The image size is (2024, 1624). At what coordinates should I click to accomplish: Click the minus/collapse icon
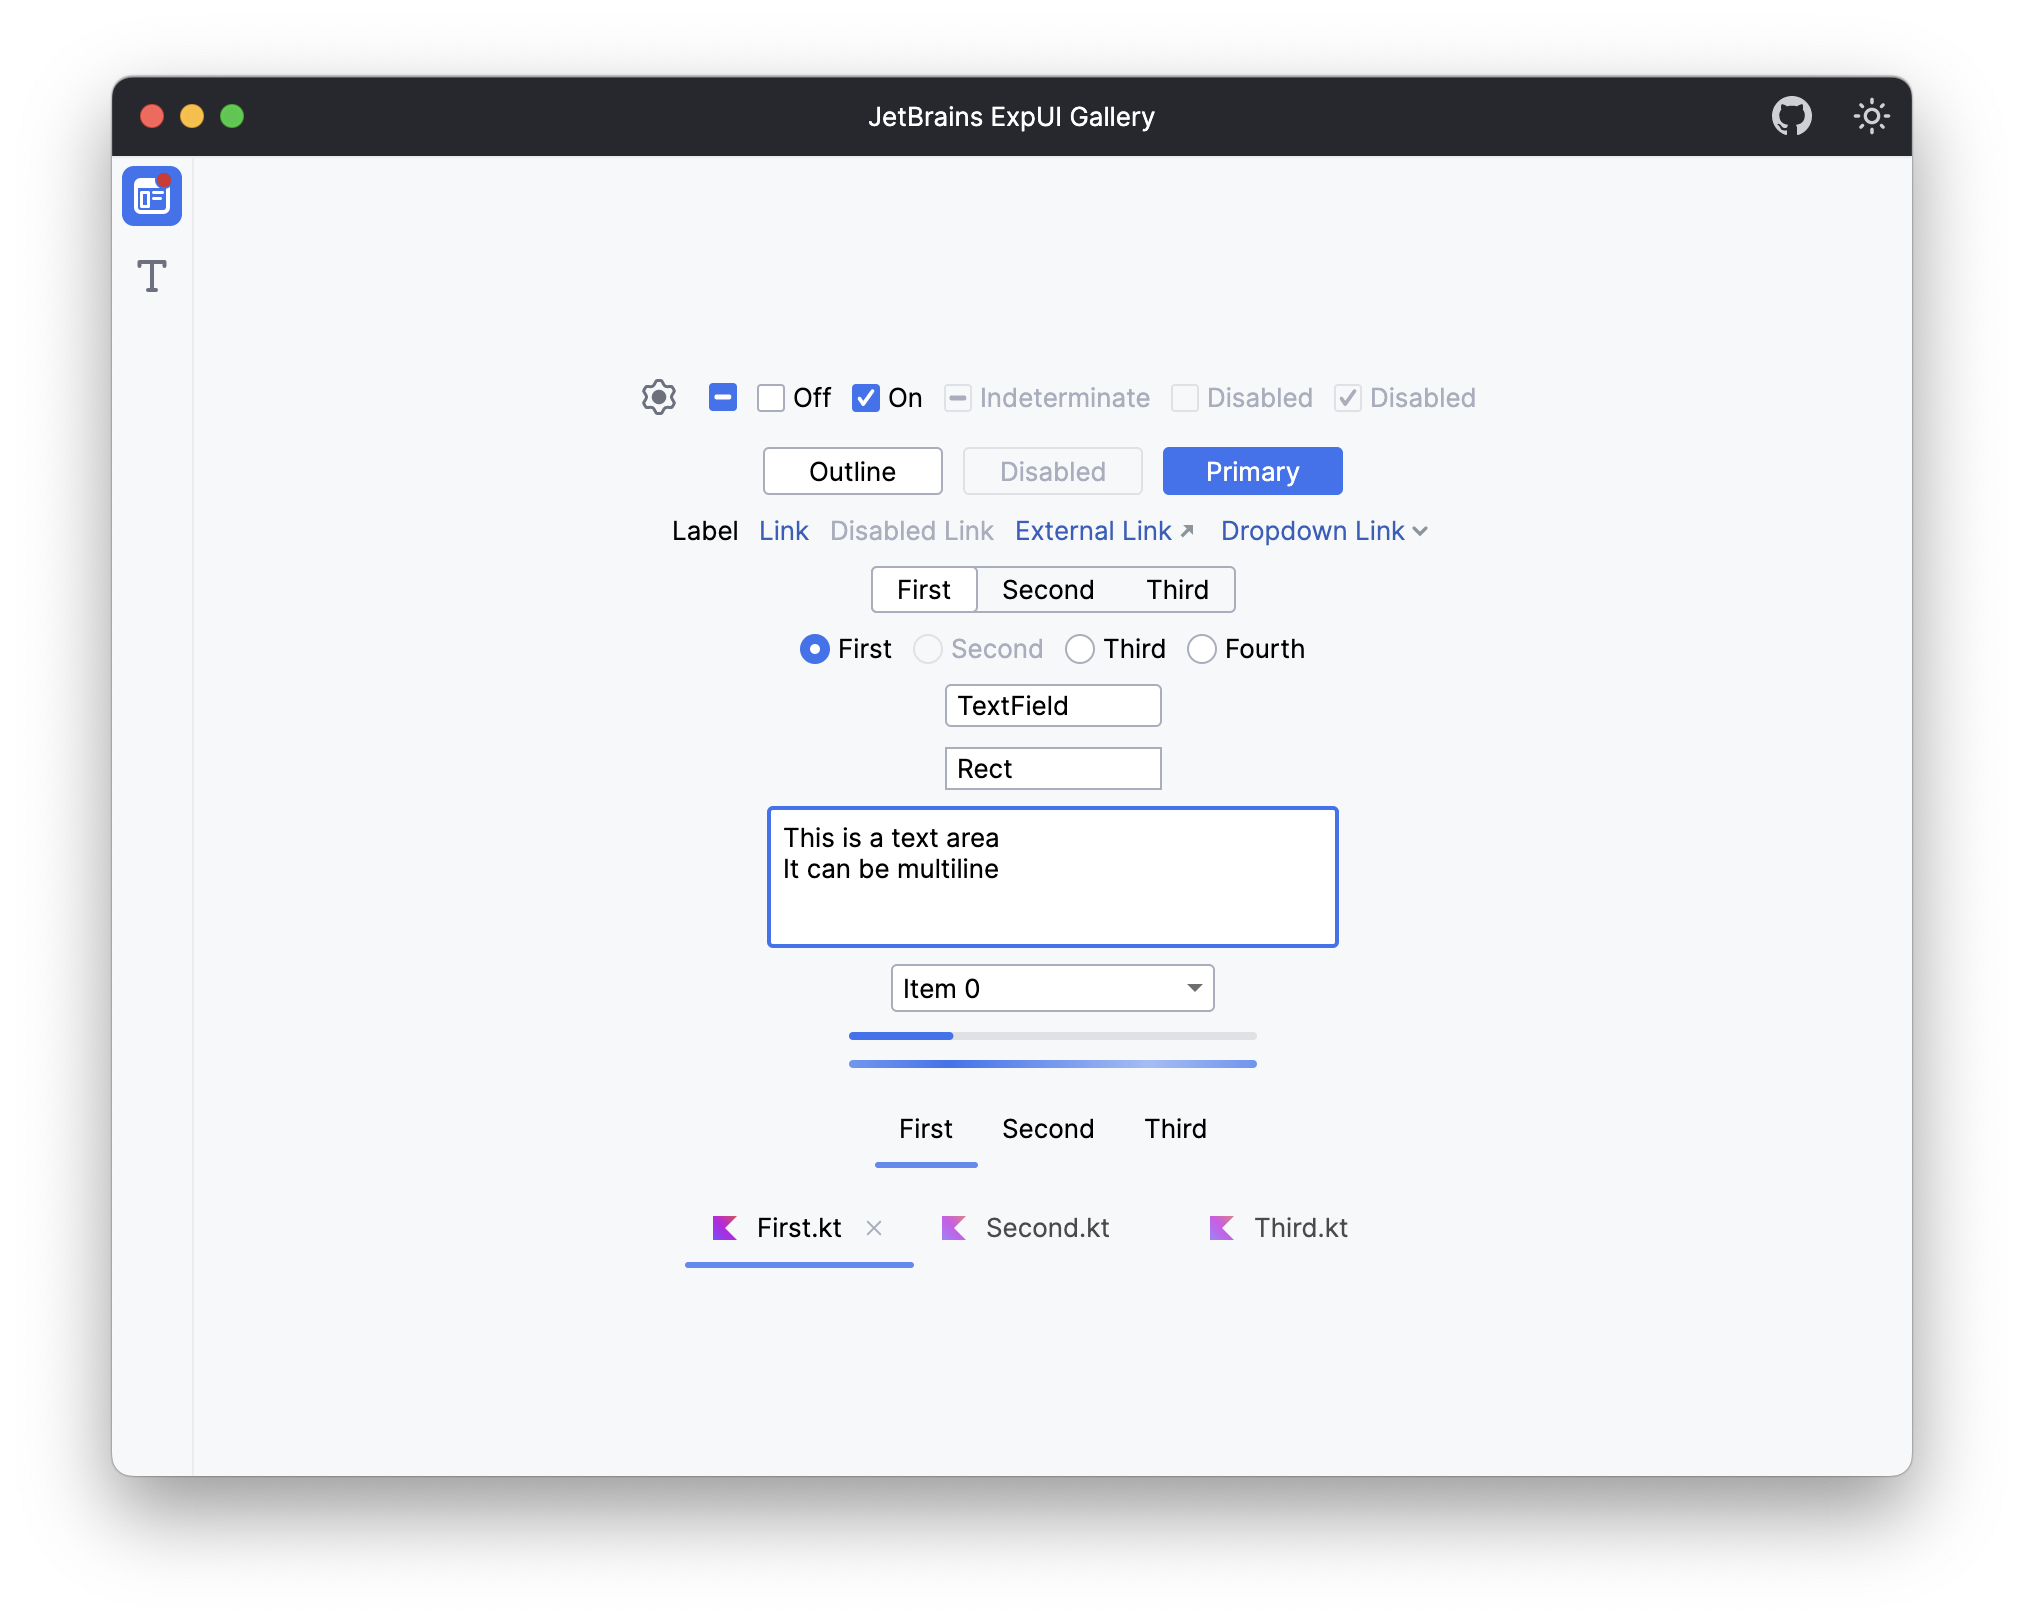coord(720,398)
